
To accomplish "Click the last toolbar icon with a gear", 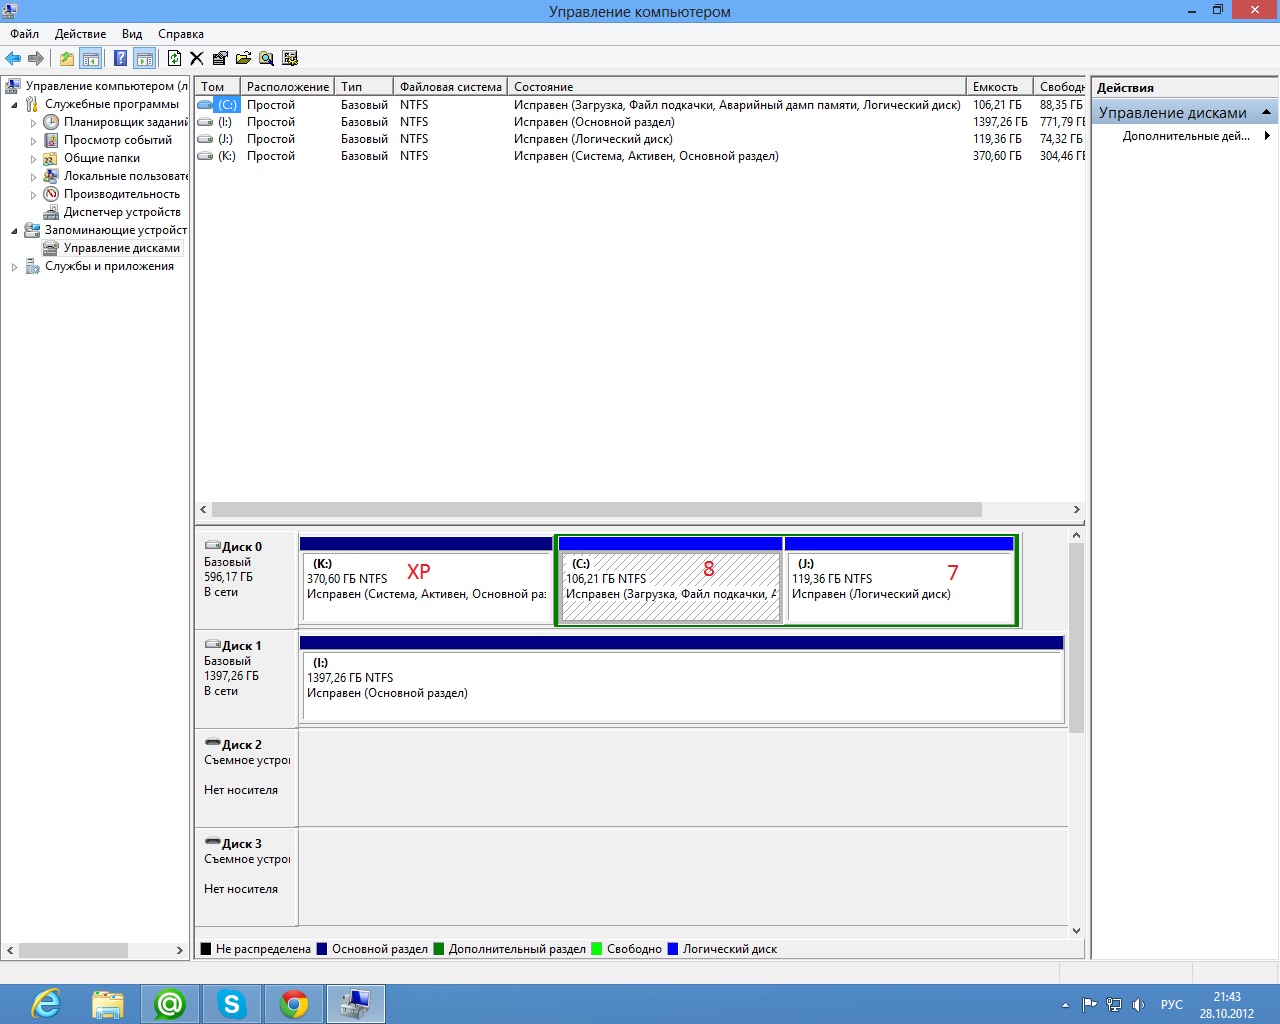I will click(x=290, y=58).
